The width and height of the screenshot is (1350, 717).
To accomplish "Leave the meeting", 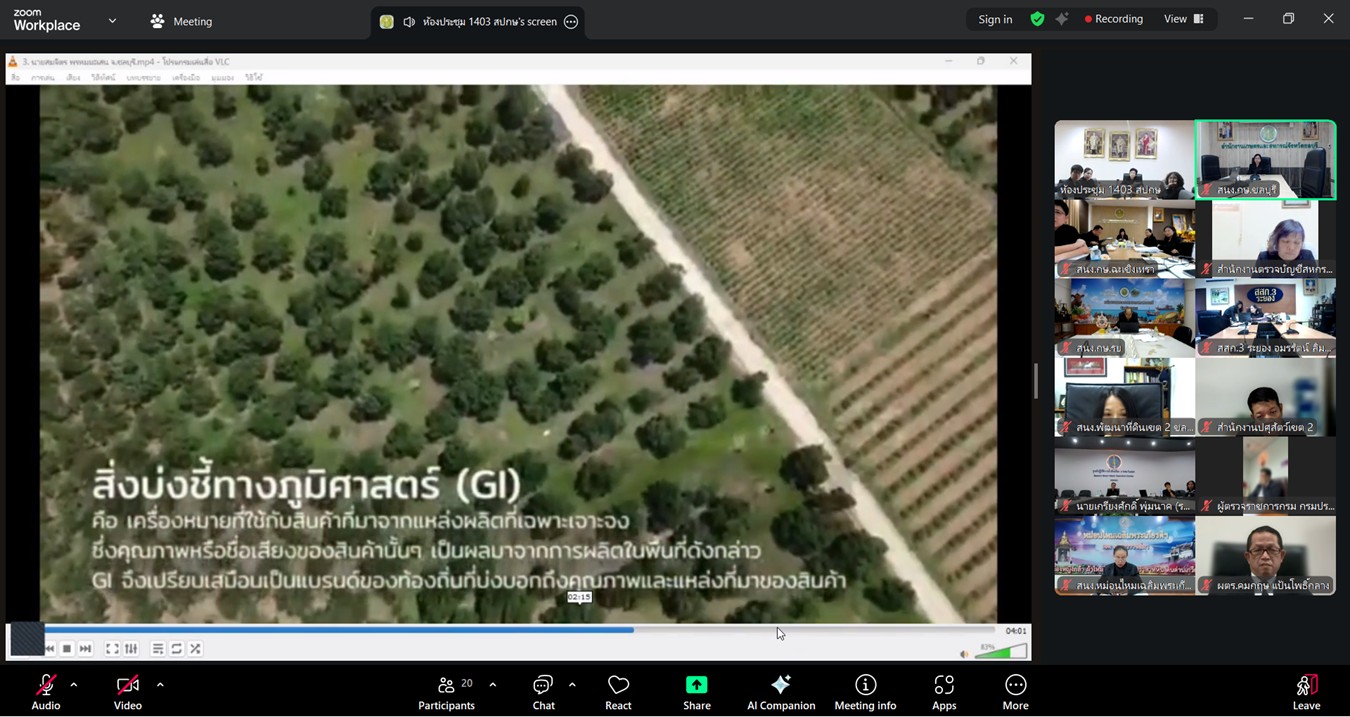I will (x=1306, y=692).
